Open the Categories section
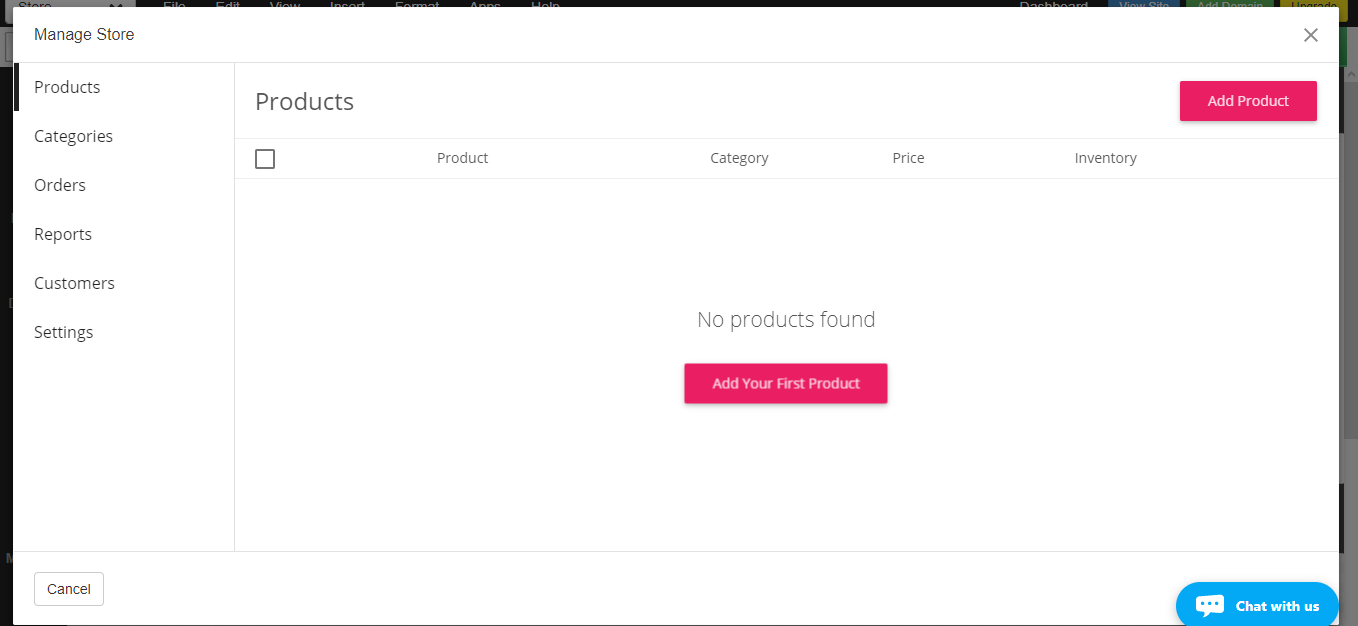This screenshot has width=1358, height=626. [73, 136]
